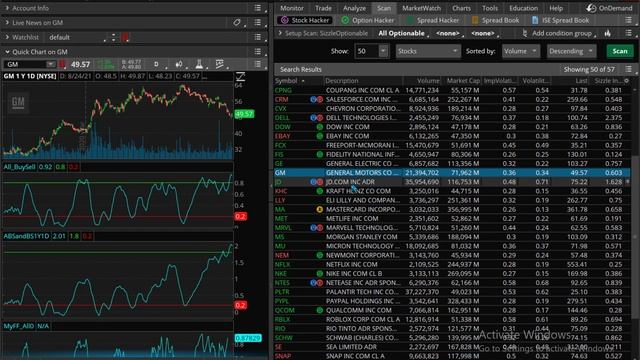The width and height of the screenshot is (640, 360).
Task: Open the Studies flask icon
Action: (199, 64)
